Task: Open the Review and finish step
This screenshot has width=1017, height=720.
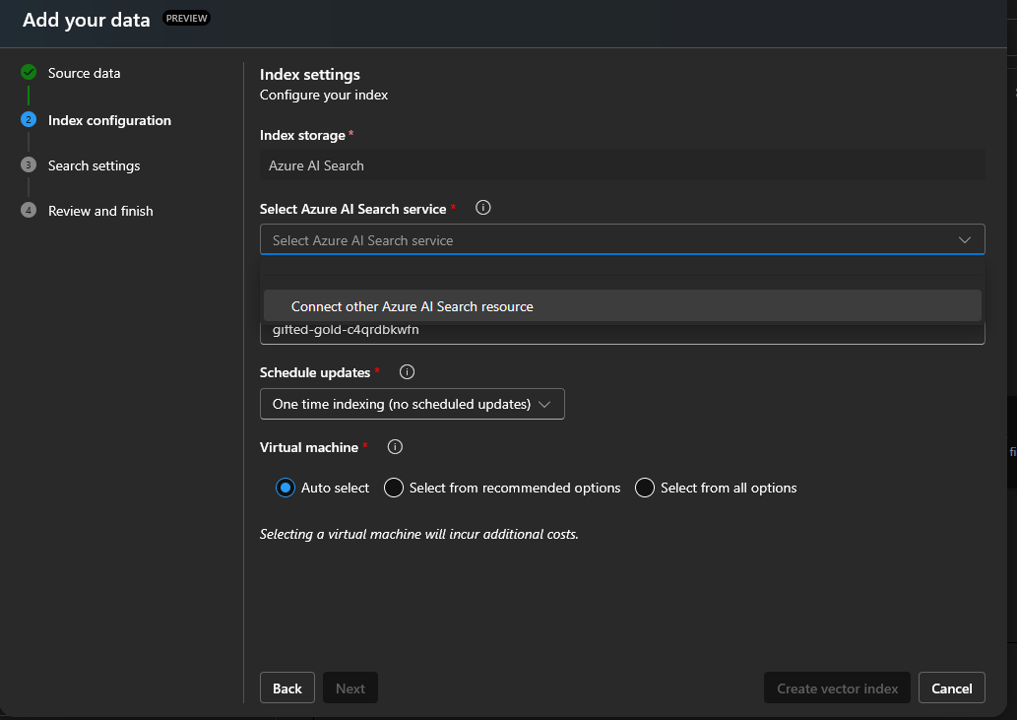Action: [x=101, y=210]
